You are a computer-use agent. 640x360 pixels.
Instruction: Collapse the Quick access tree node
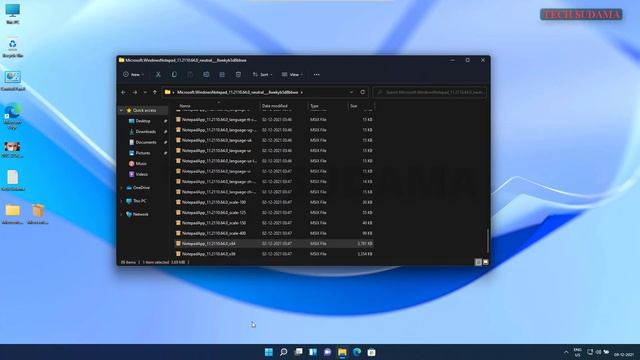tap(122, 111)
